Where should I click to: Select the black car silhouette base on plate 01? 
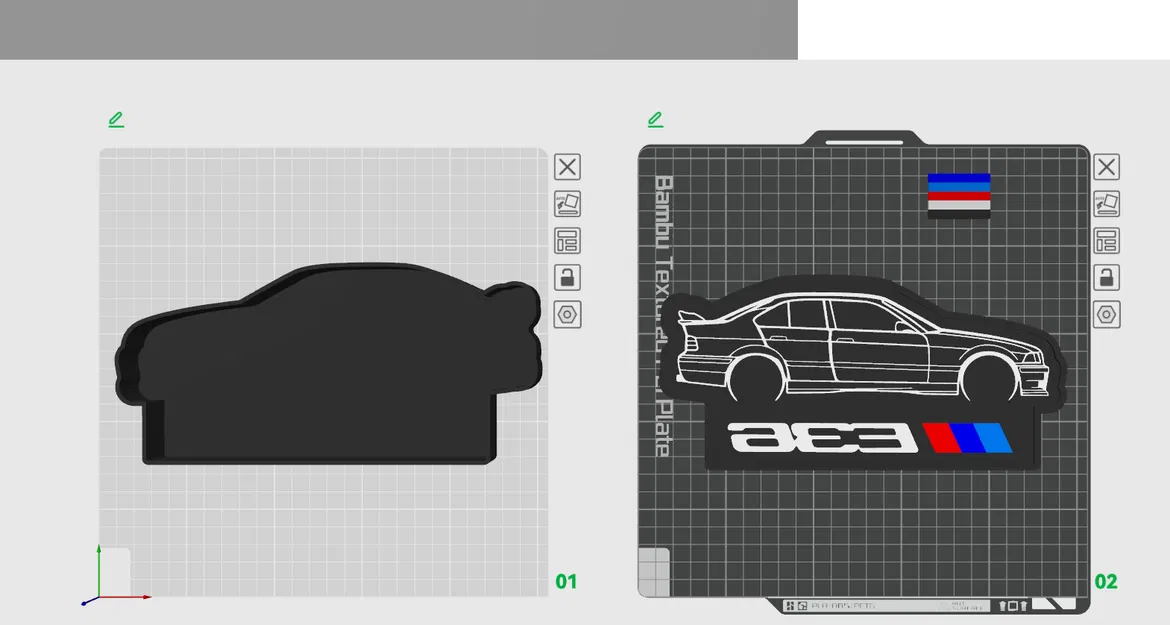pyautogui.click(x=328, y=365)
